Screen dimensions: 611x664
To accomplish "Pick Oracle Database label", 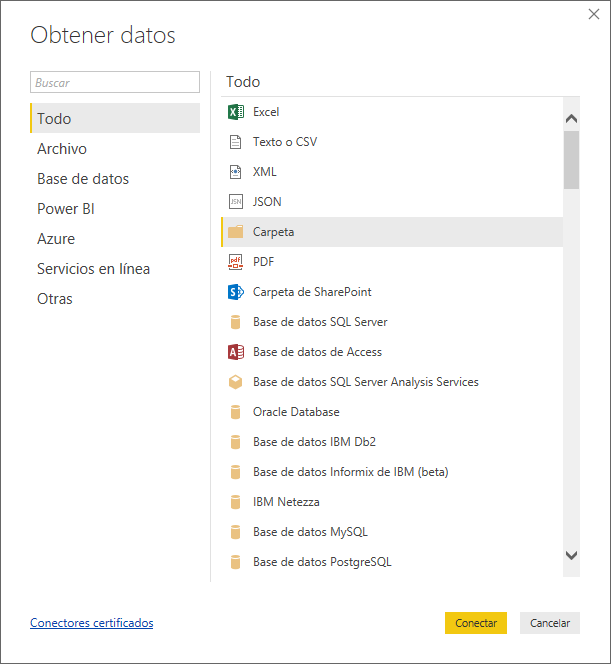I will [296, 412].
